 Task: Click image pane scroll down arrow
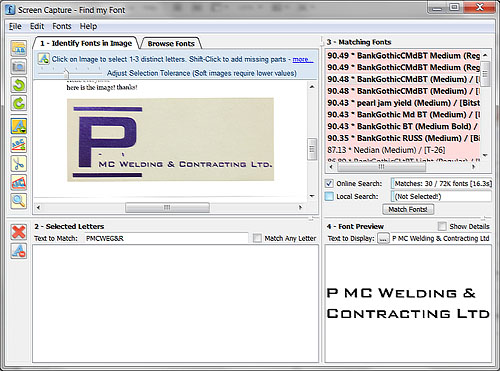tap(312, 196)
